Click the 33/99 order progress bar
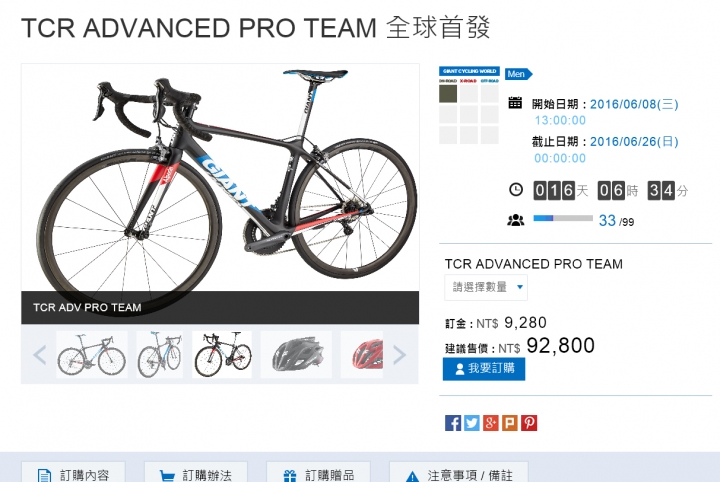Viewport: 720px width, 482px height. coord(563,219)
